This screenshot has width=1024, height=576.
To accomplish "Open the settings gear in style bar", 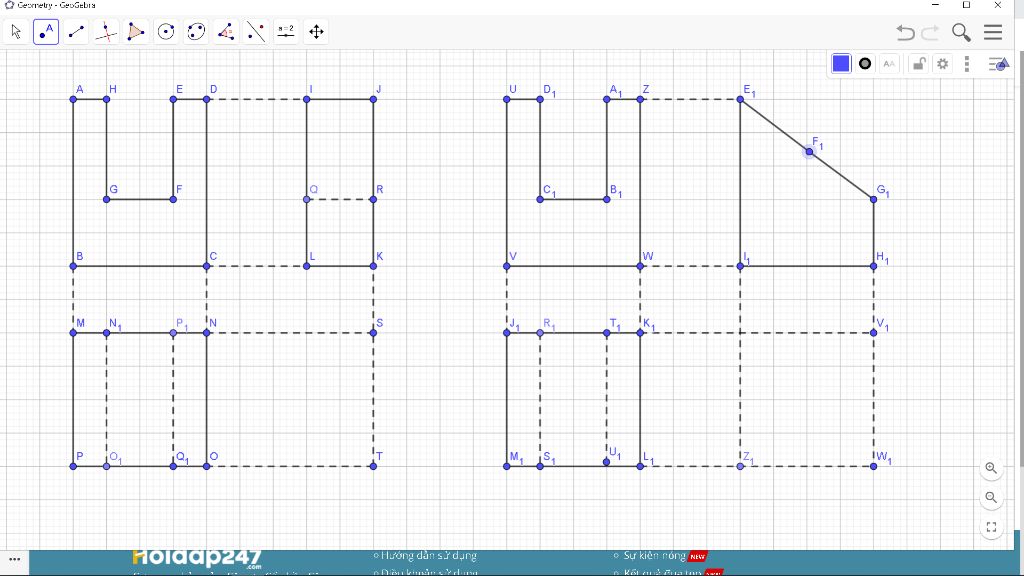I will click(942, 63).
